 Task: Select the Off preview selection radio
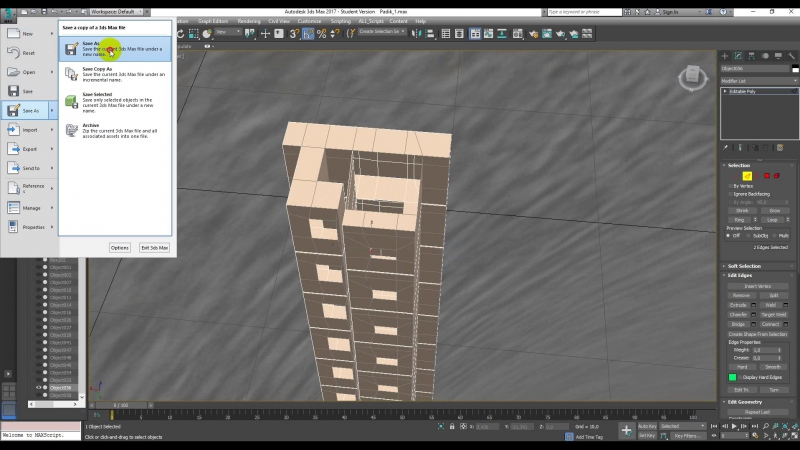point(728,236)
